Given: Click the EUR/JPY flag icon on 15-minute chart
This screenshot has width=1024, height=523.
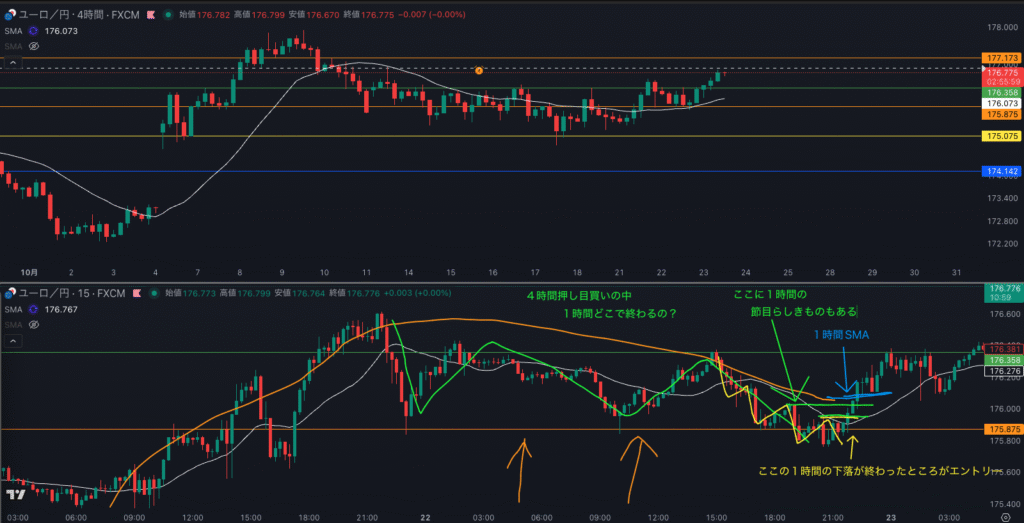Looking at the screenshot, I should tap(9, 293).
